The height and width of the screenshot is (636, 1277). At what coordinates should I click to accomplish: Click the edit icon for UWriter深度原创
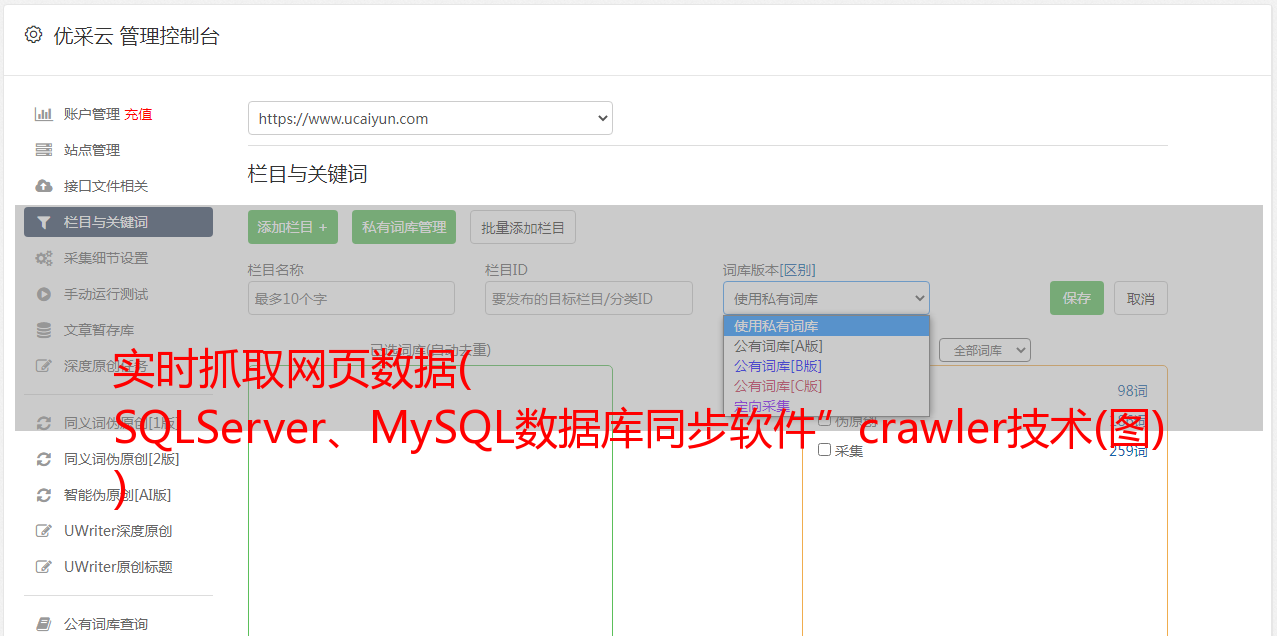[x=43, y=531]
